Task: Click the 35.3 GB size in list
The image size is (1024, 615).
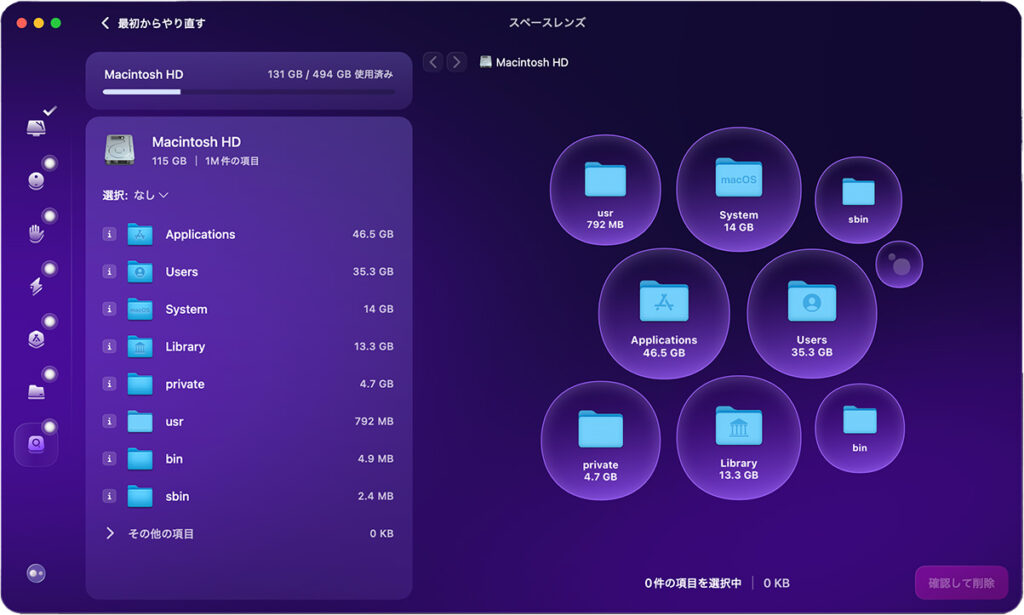Action: click(373, 271)
